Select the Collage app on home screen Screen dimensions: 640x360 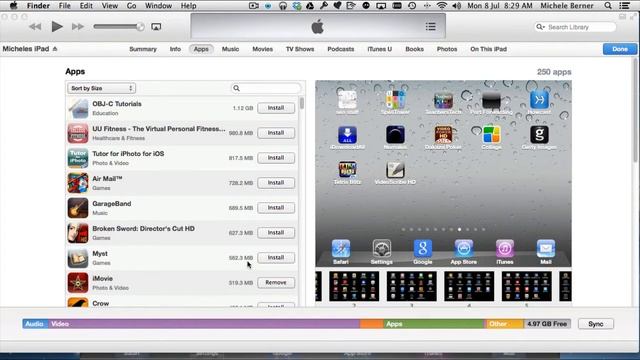(491, 135)
